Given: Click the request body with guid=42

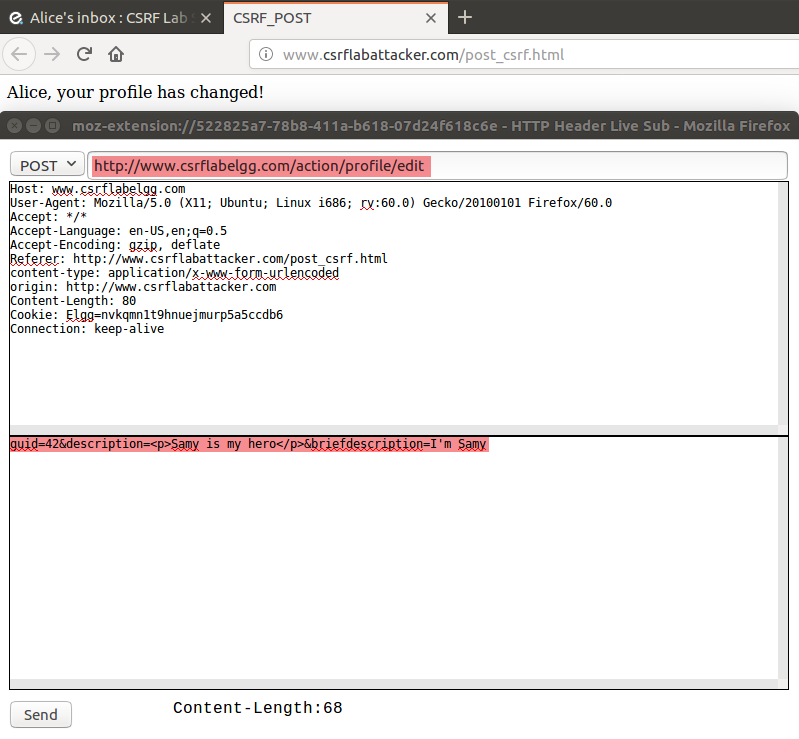Looking at the screenshot, I should click(249, 444).
